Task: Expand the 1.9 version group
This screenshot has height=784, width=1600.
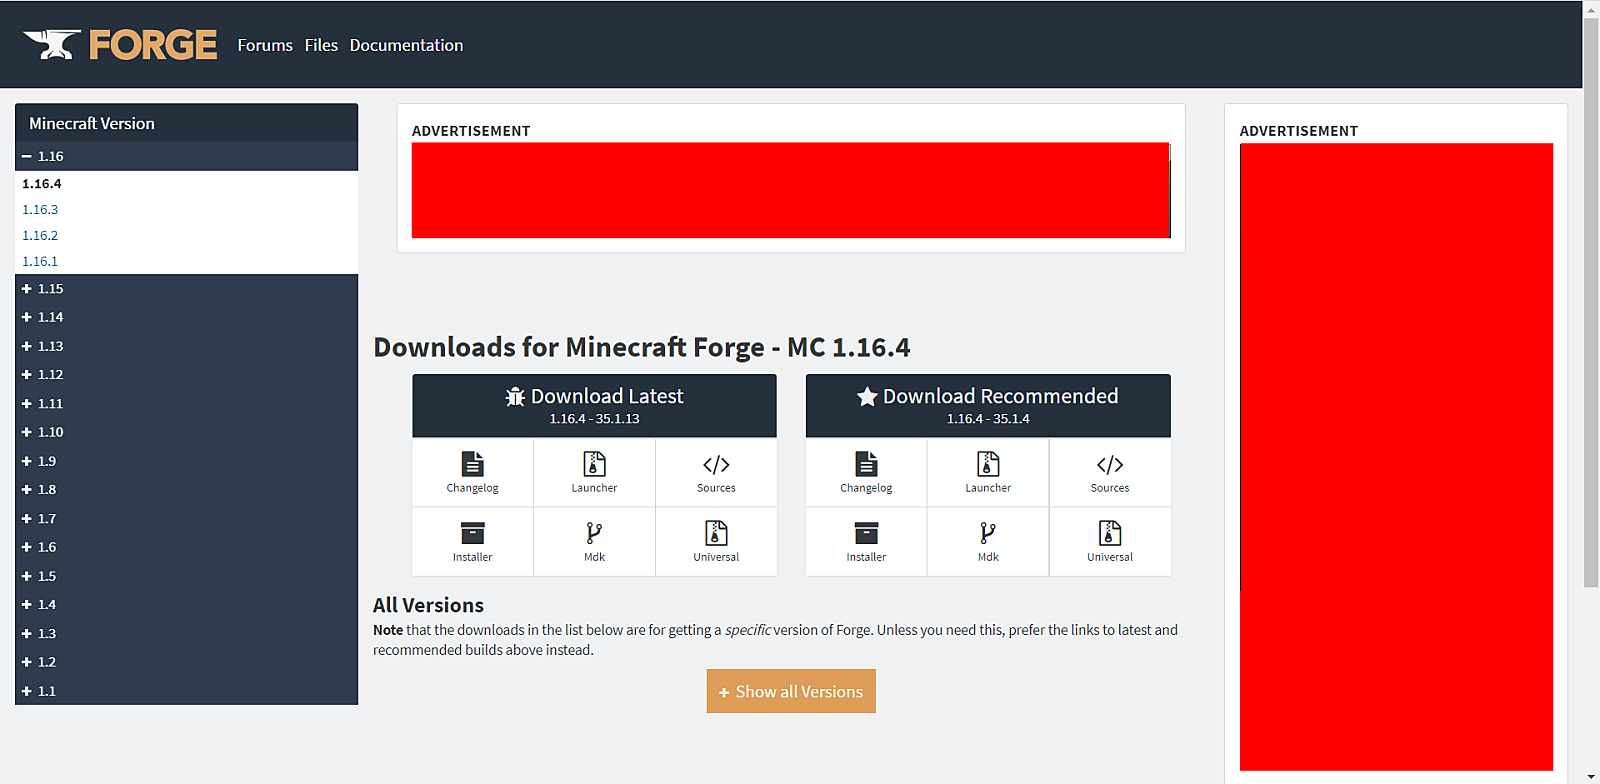Action: (x=186, y=461)
